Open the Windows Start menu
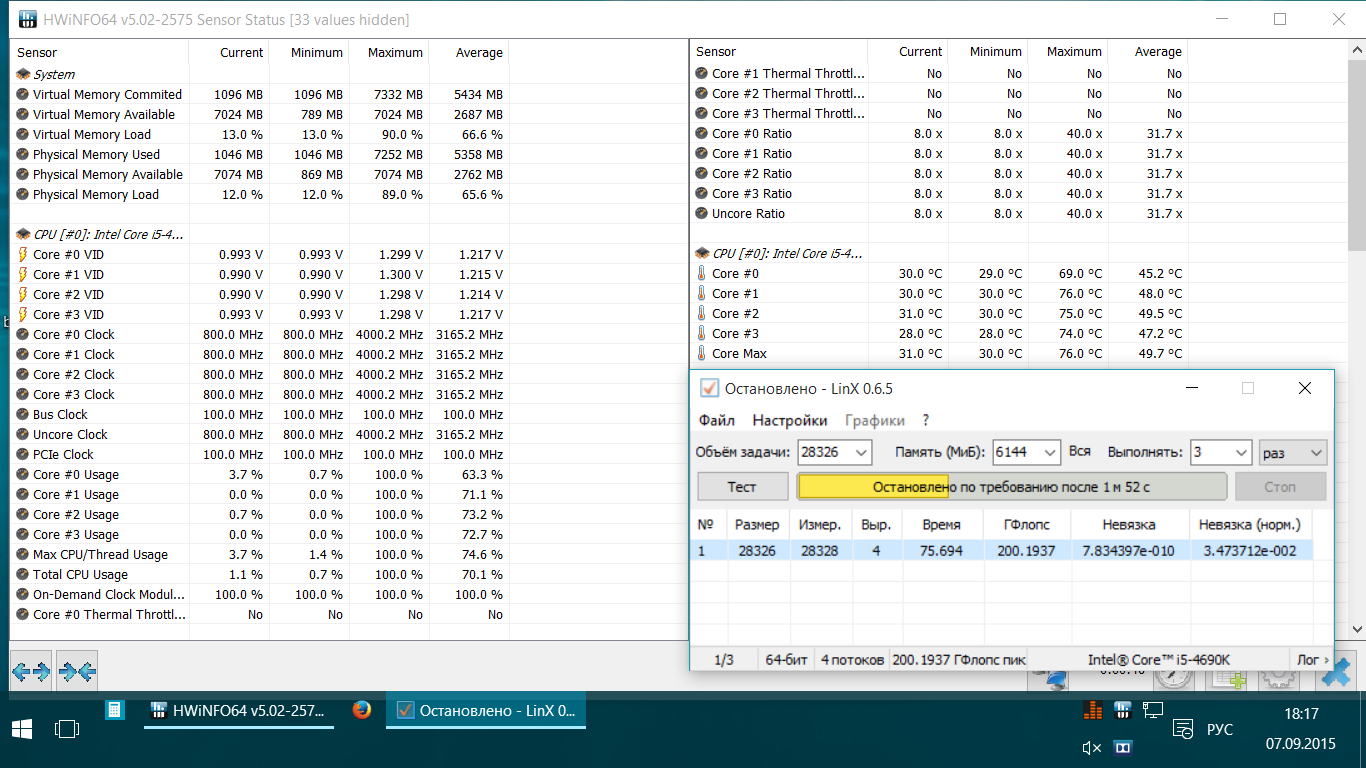The height and width of the screenshot is (768, 1366). pos(21,729)
